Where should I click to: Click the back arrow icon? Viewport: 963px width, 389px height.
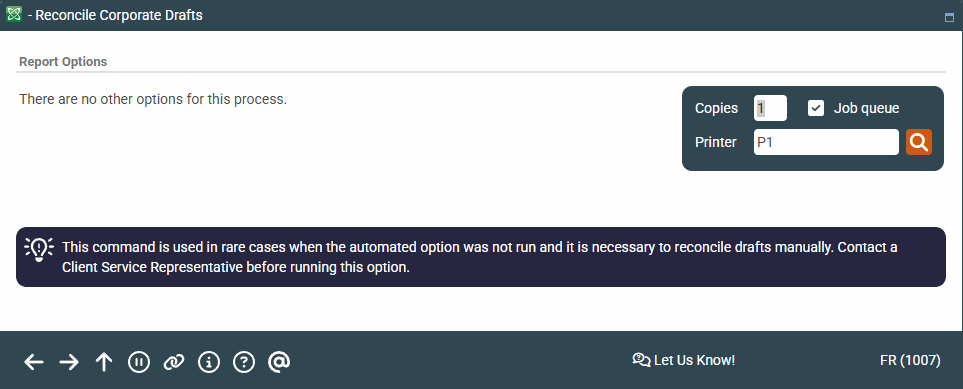click(x=34, y=363)
